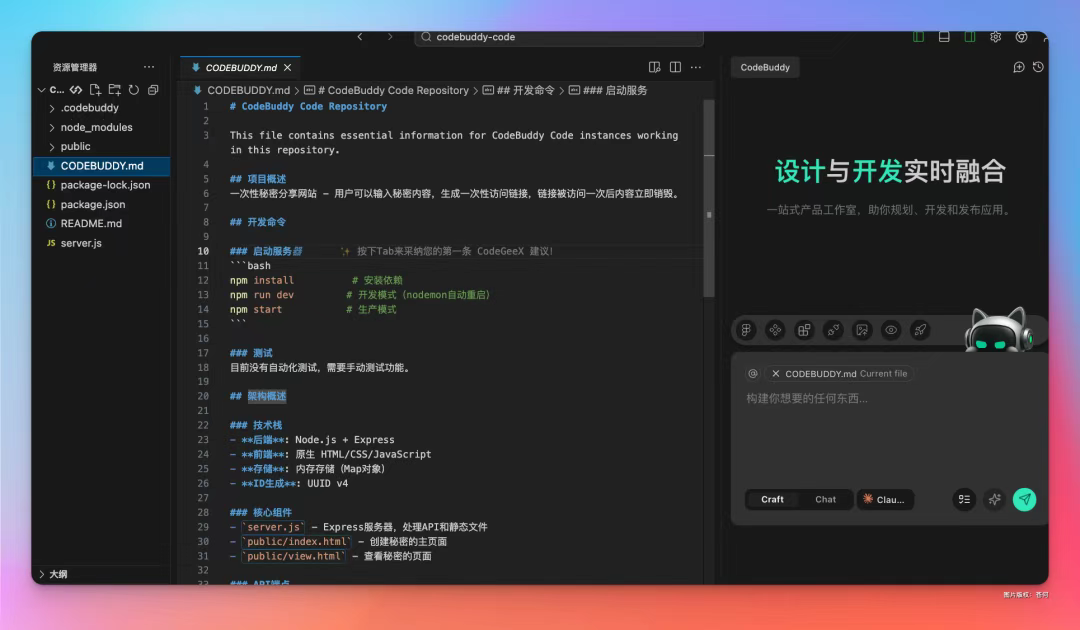Screen dimensions: 1080x630
Task: Switch to Chat mode
Action: click(x=825, y=499)
